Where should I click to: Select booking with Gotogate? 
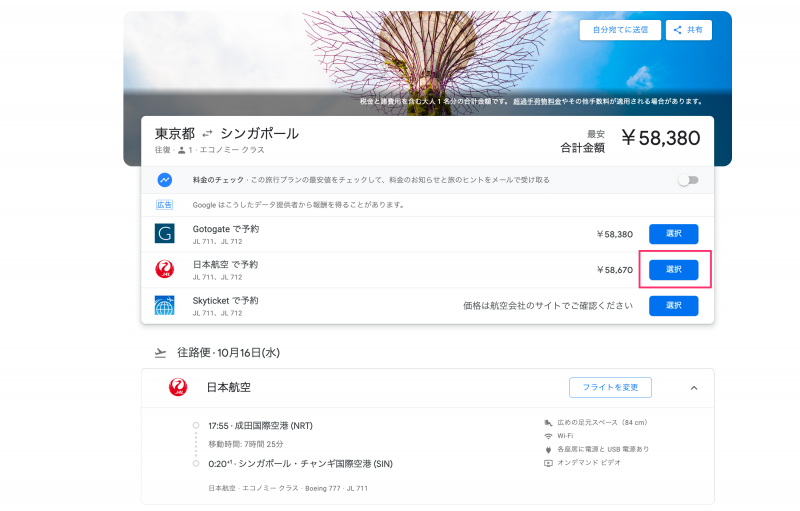673,234
